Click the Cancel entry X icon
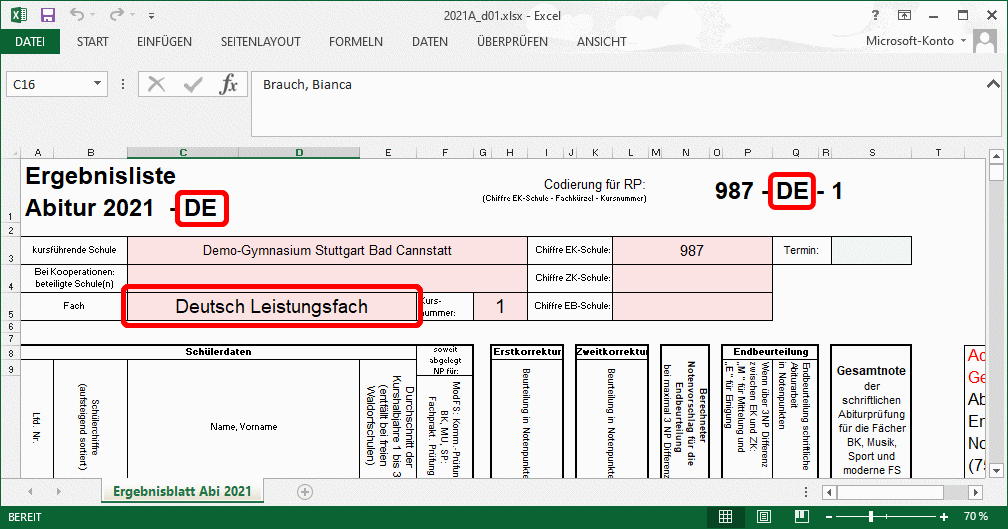 click(156, 85)
